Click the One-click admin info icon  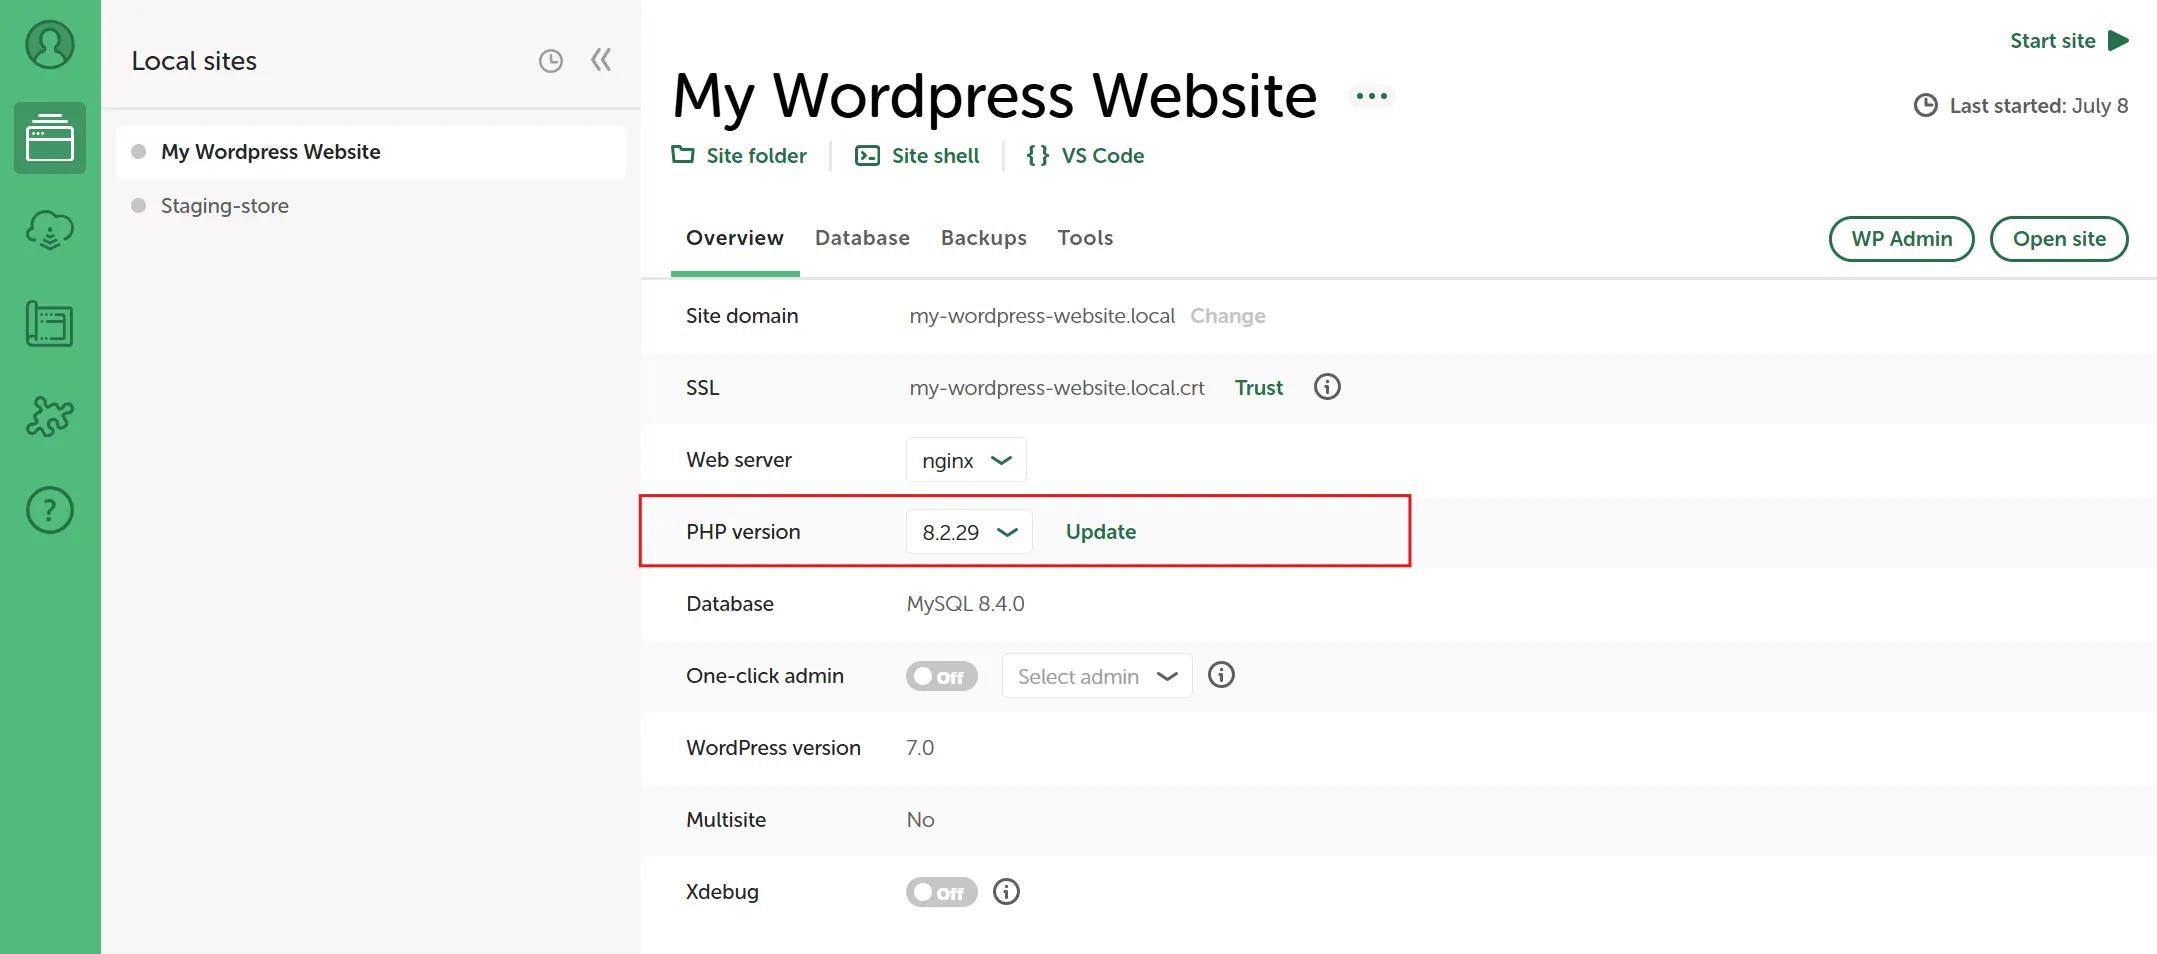[x=1221, y=675]
